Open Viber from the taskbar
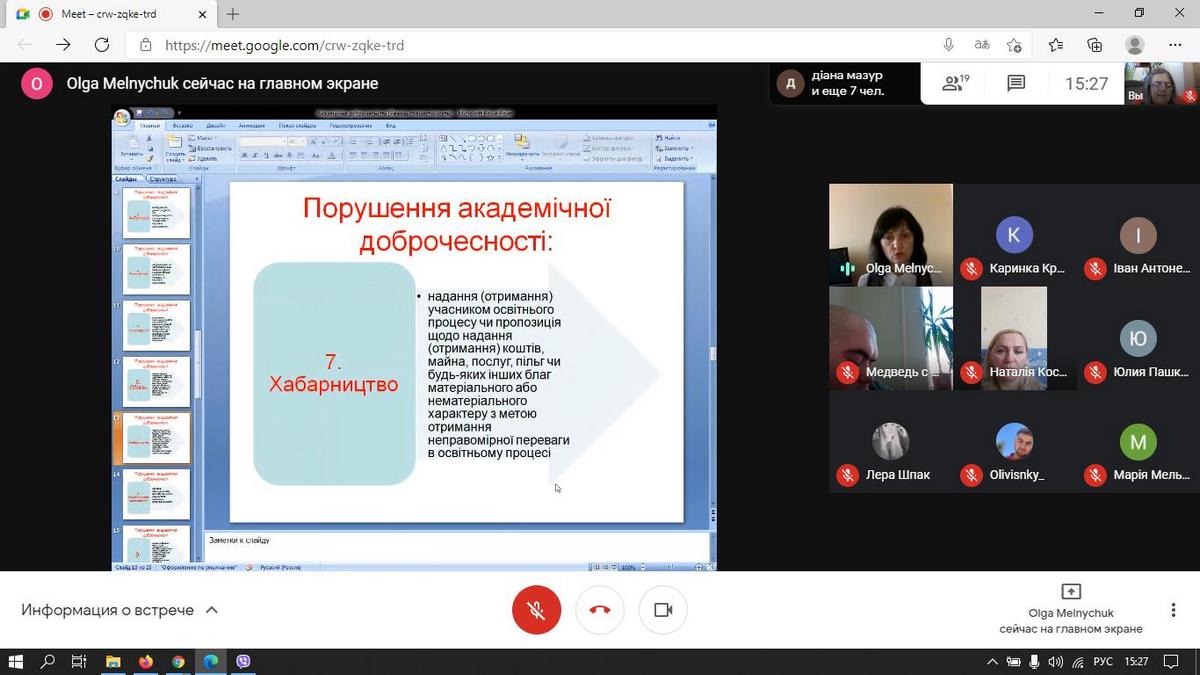 tap(243, 662)
